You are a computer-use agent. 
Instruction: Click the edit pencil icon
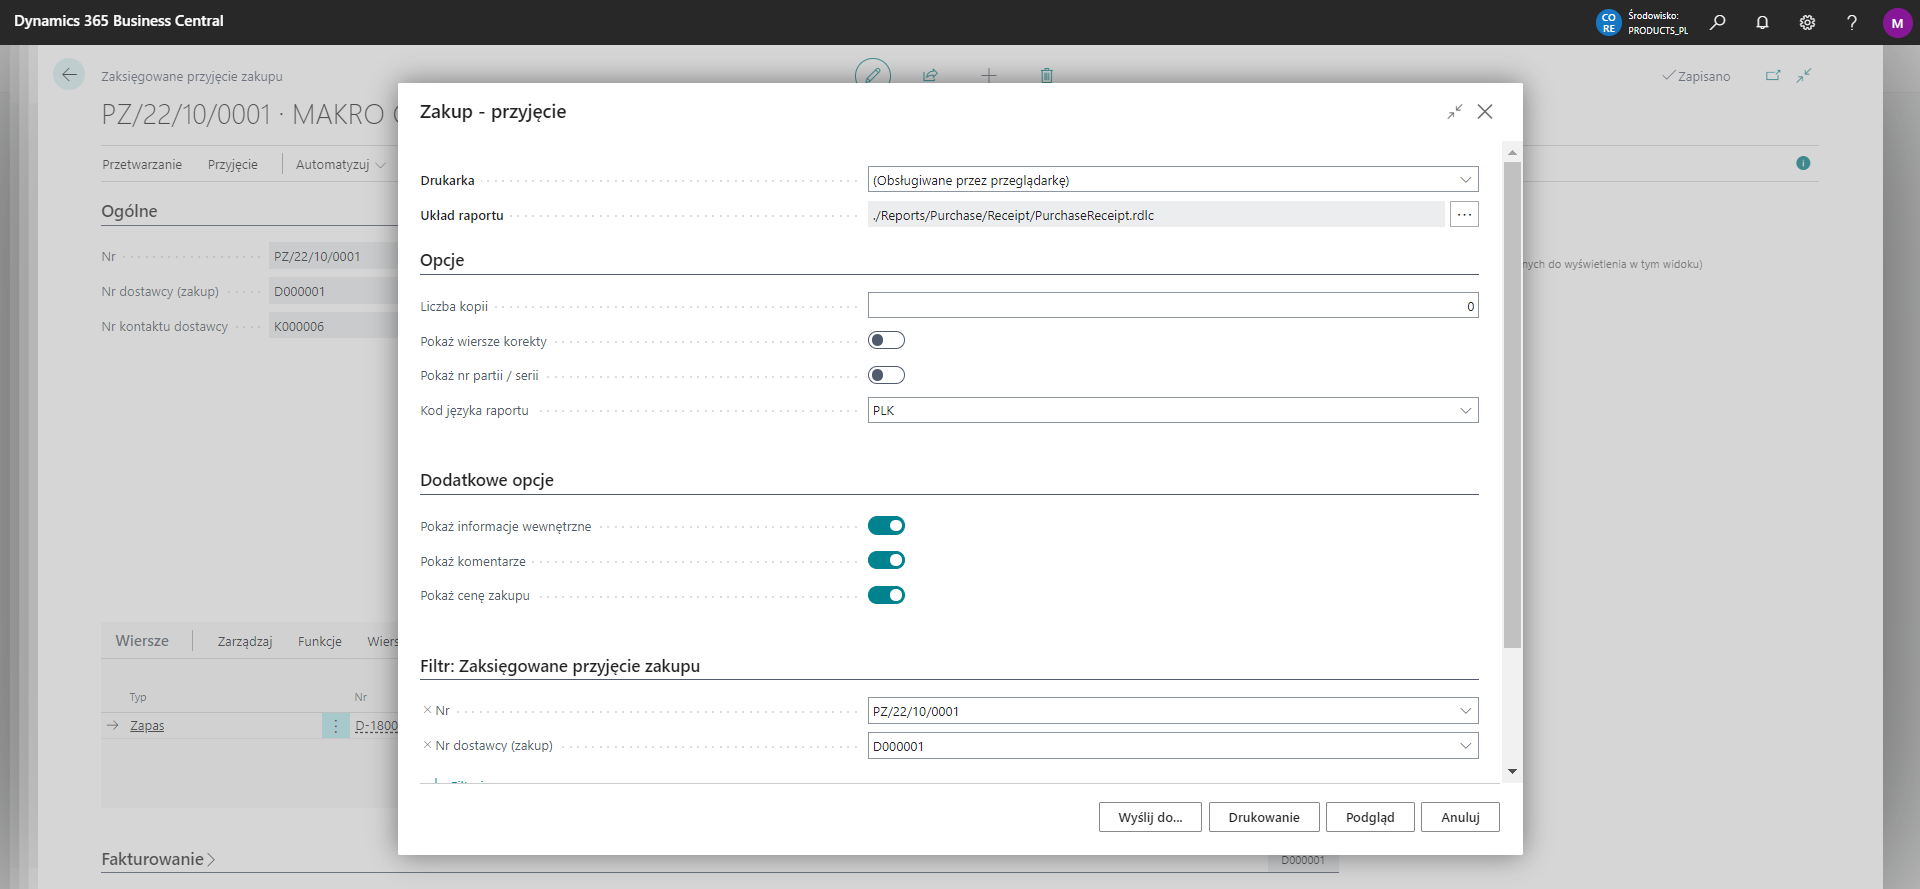coord(872,74)
